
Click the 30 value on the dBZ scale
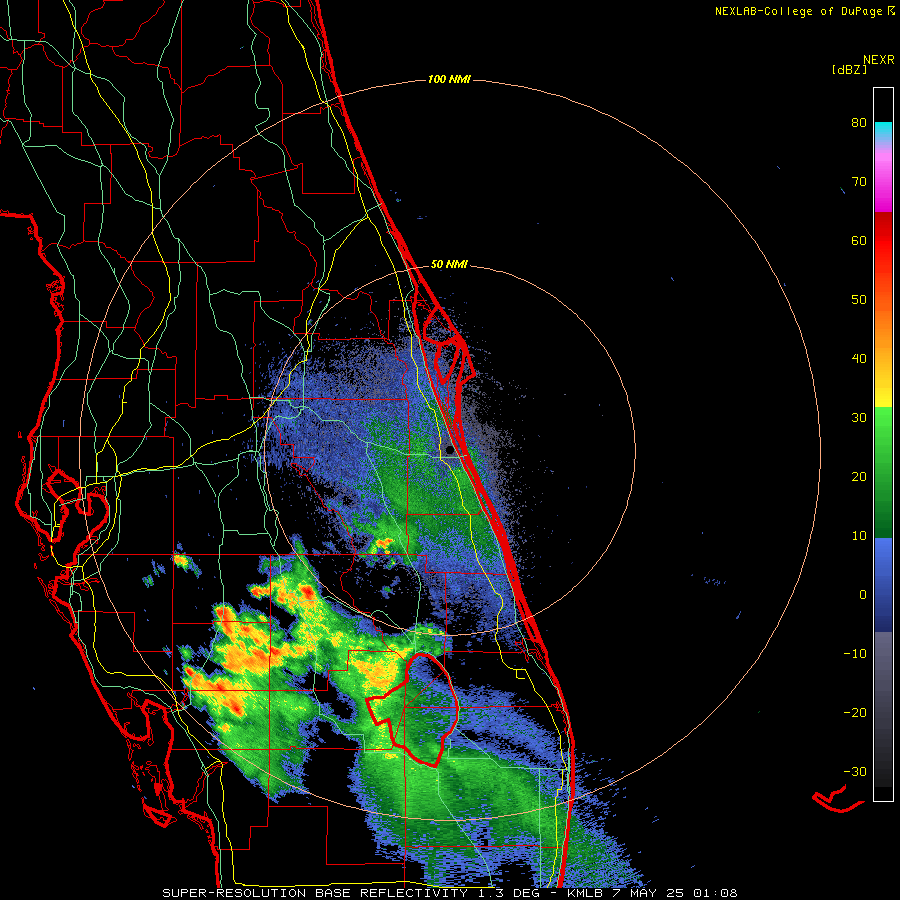(859, 418)
